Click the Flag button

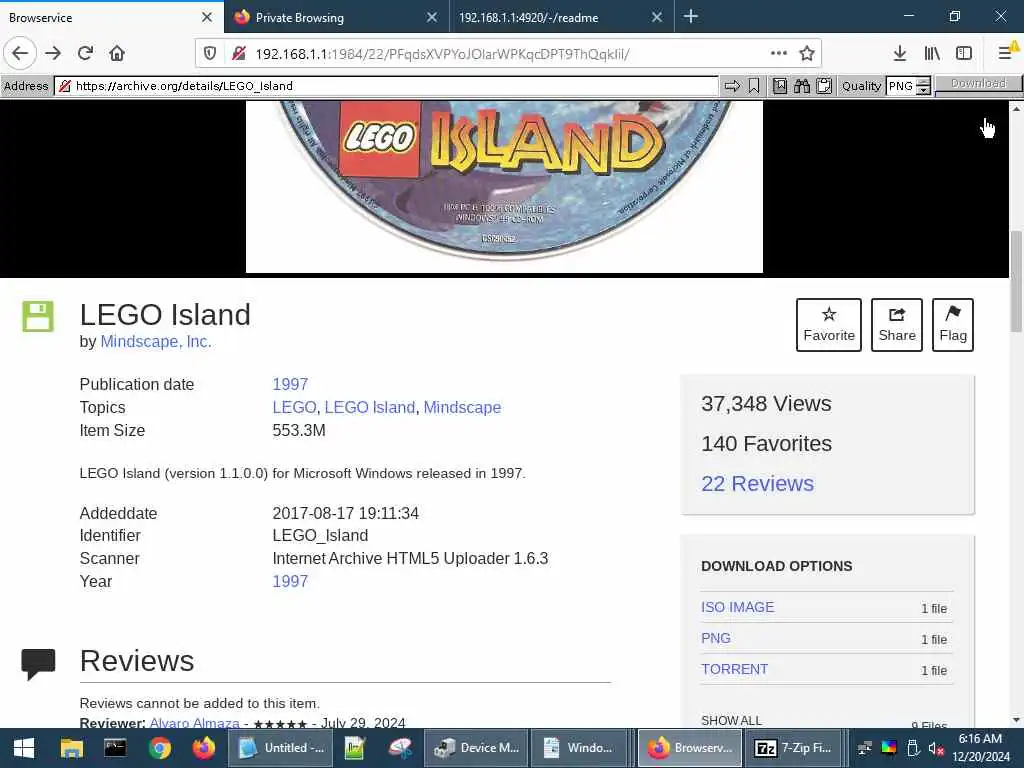click(953, 325)
